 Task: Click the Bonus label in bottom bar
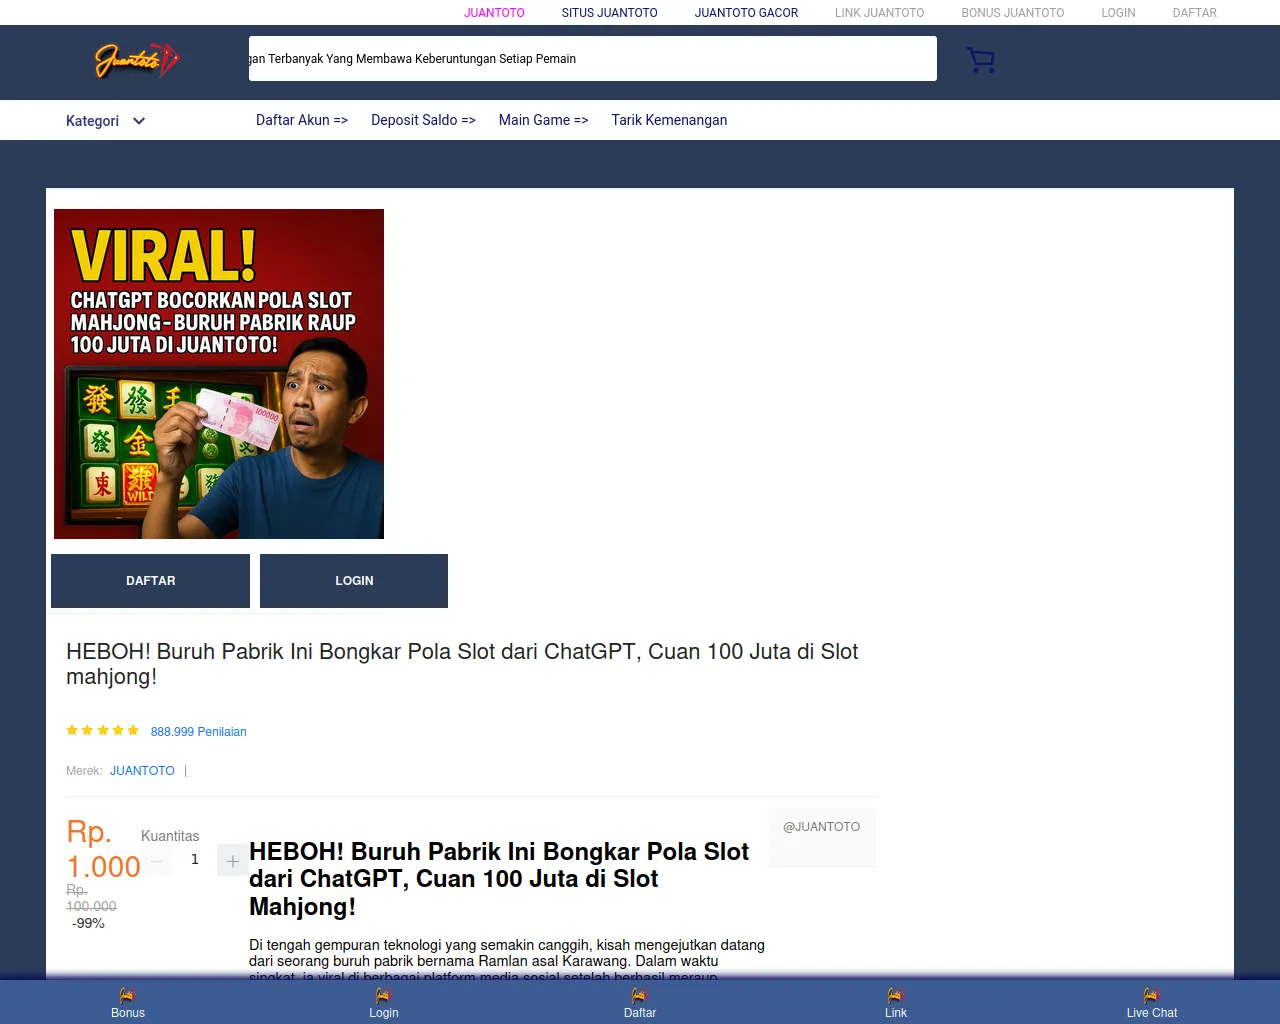coord(128,1013)
